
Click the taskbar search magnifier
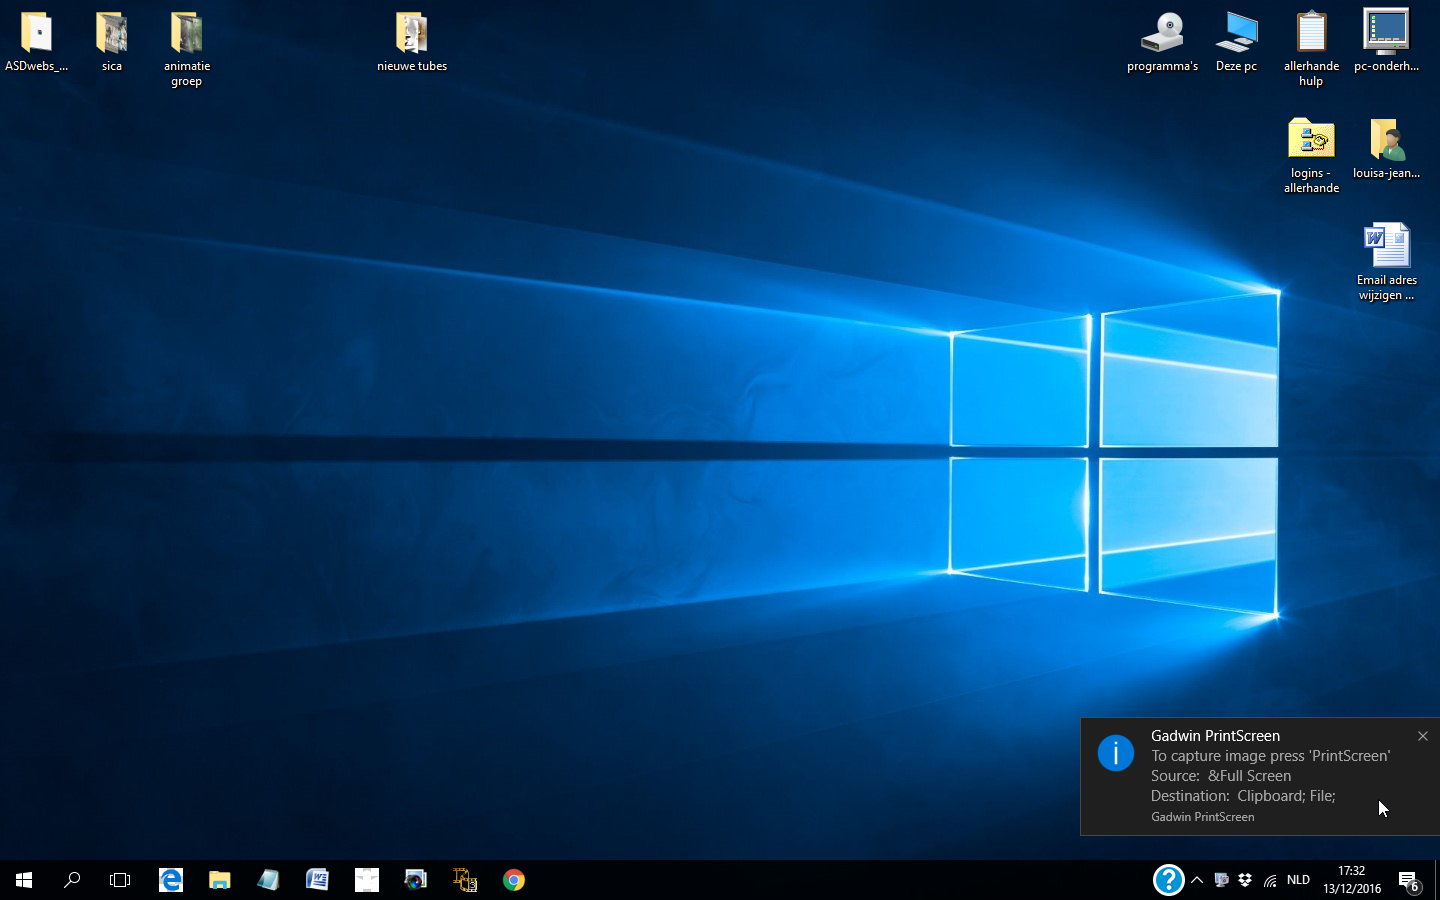pyautogui.click(x=72, y=880)
